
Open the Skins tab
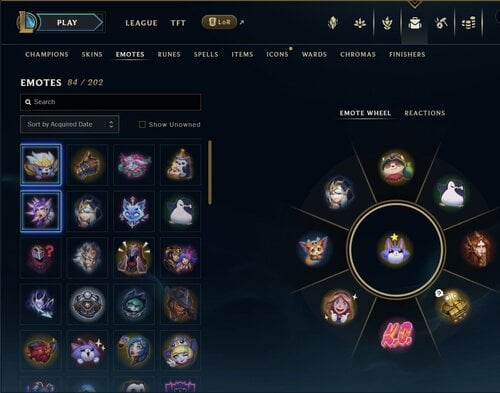point(92,54)
